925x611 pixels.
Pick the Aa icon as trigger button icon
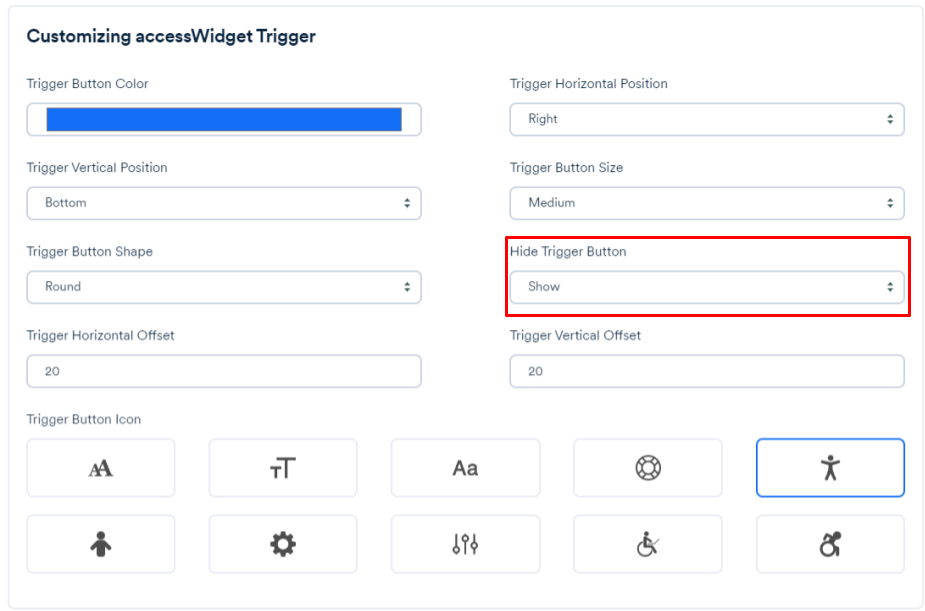465,467
